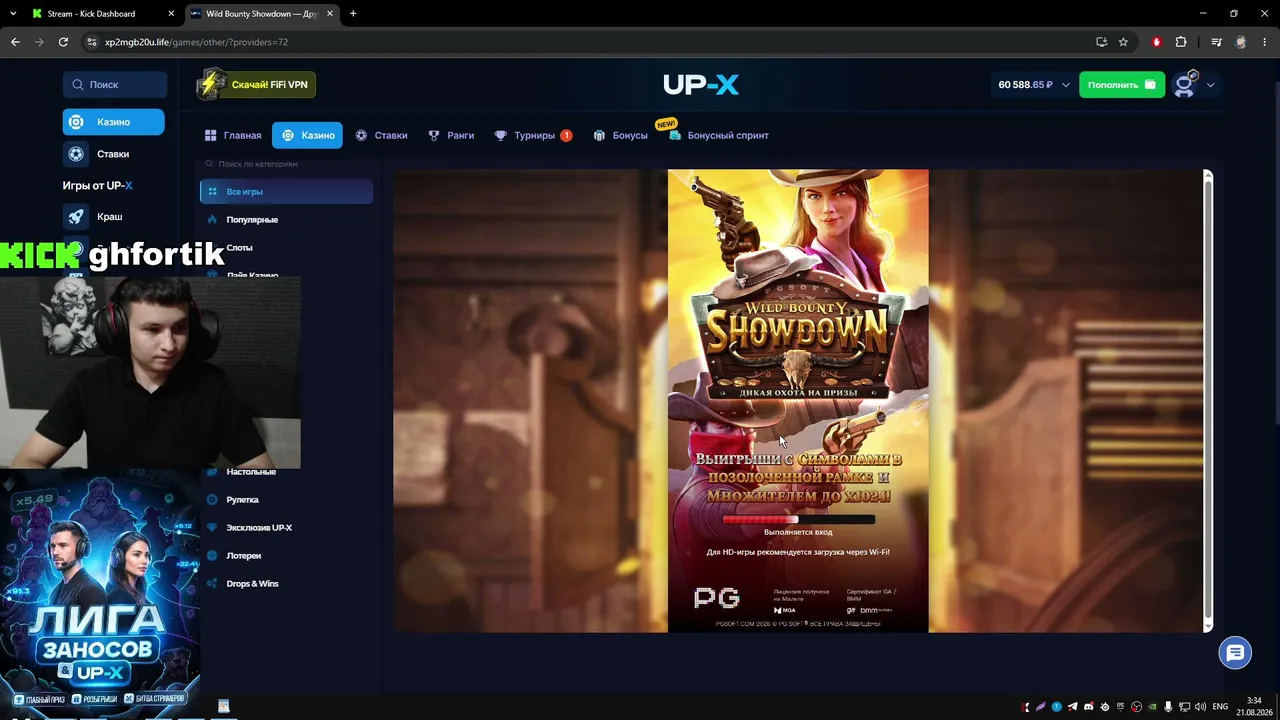The width and height of the screenshot is (1280, 720).
Task: Open the Ранги tab
Action: point(451,135)
